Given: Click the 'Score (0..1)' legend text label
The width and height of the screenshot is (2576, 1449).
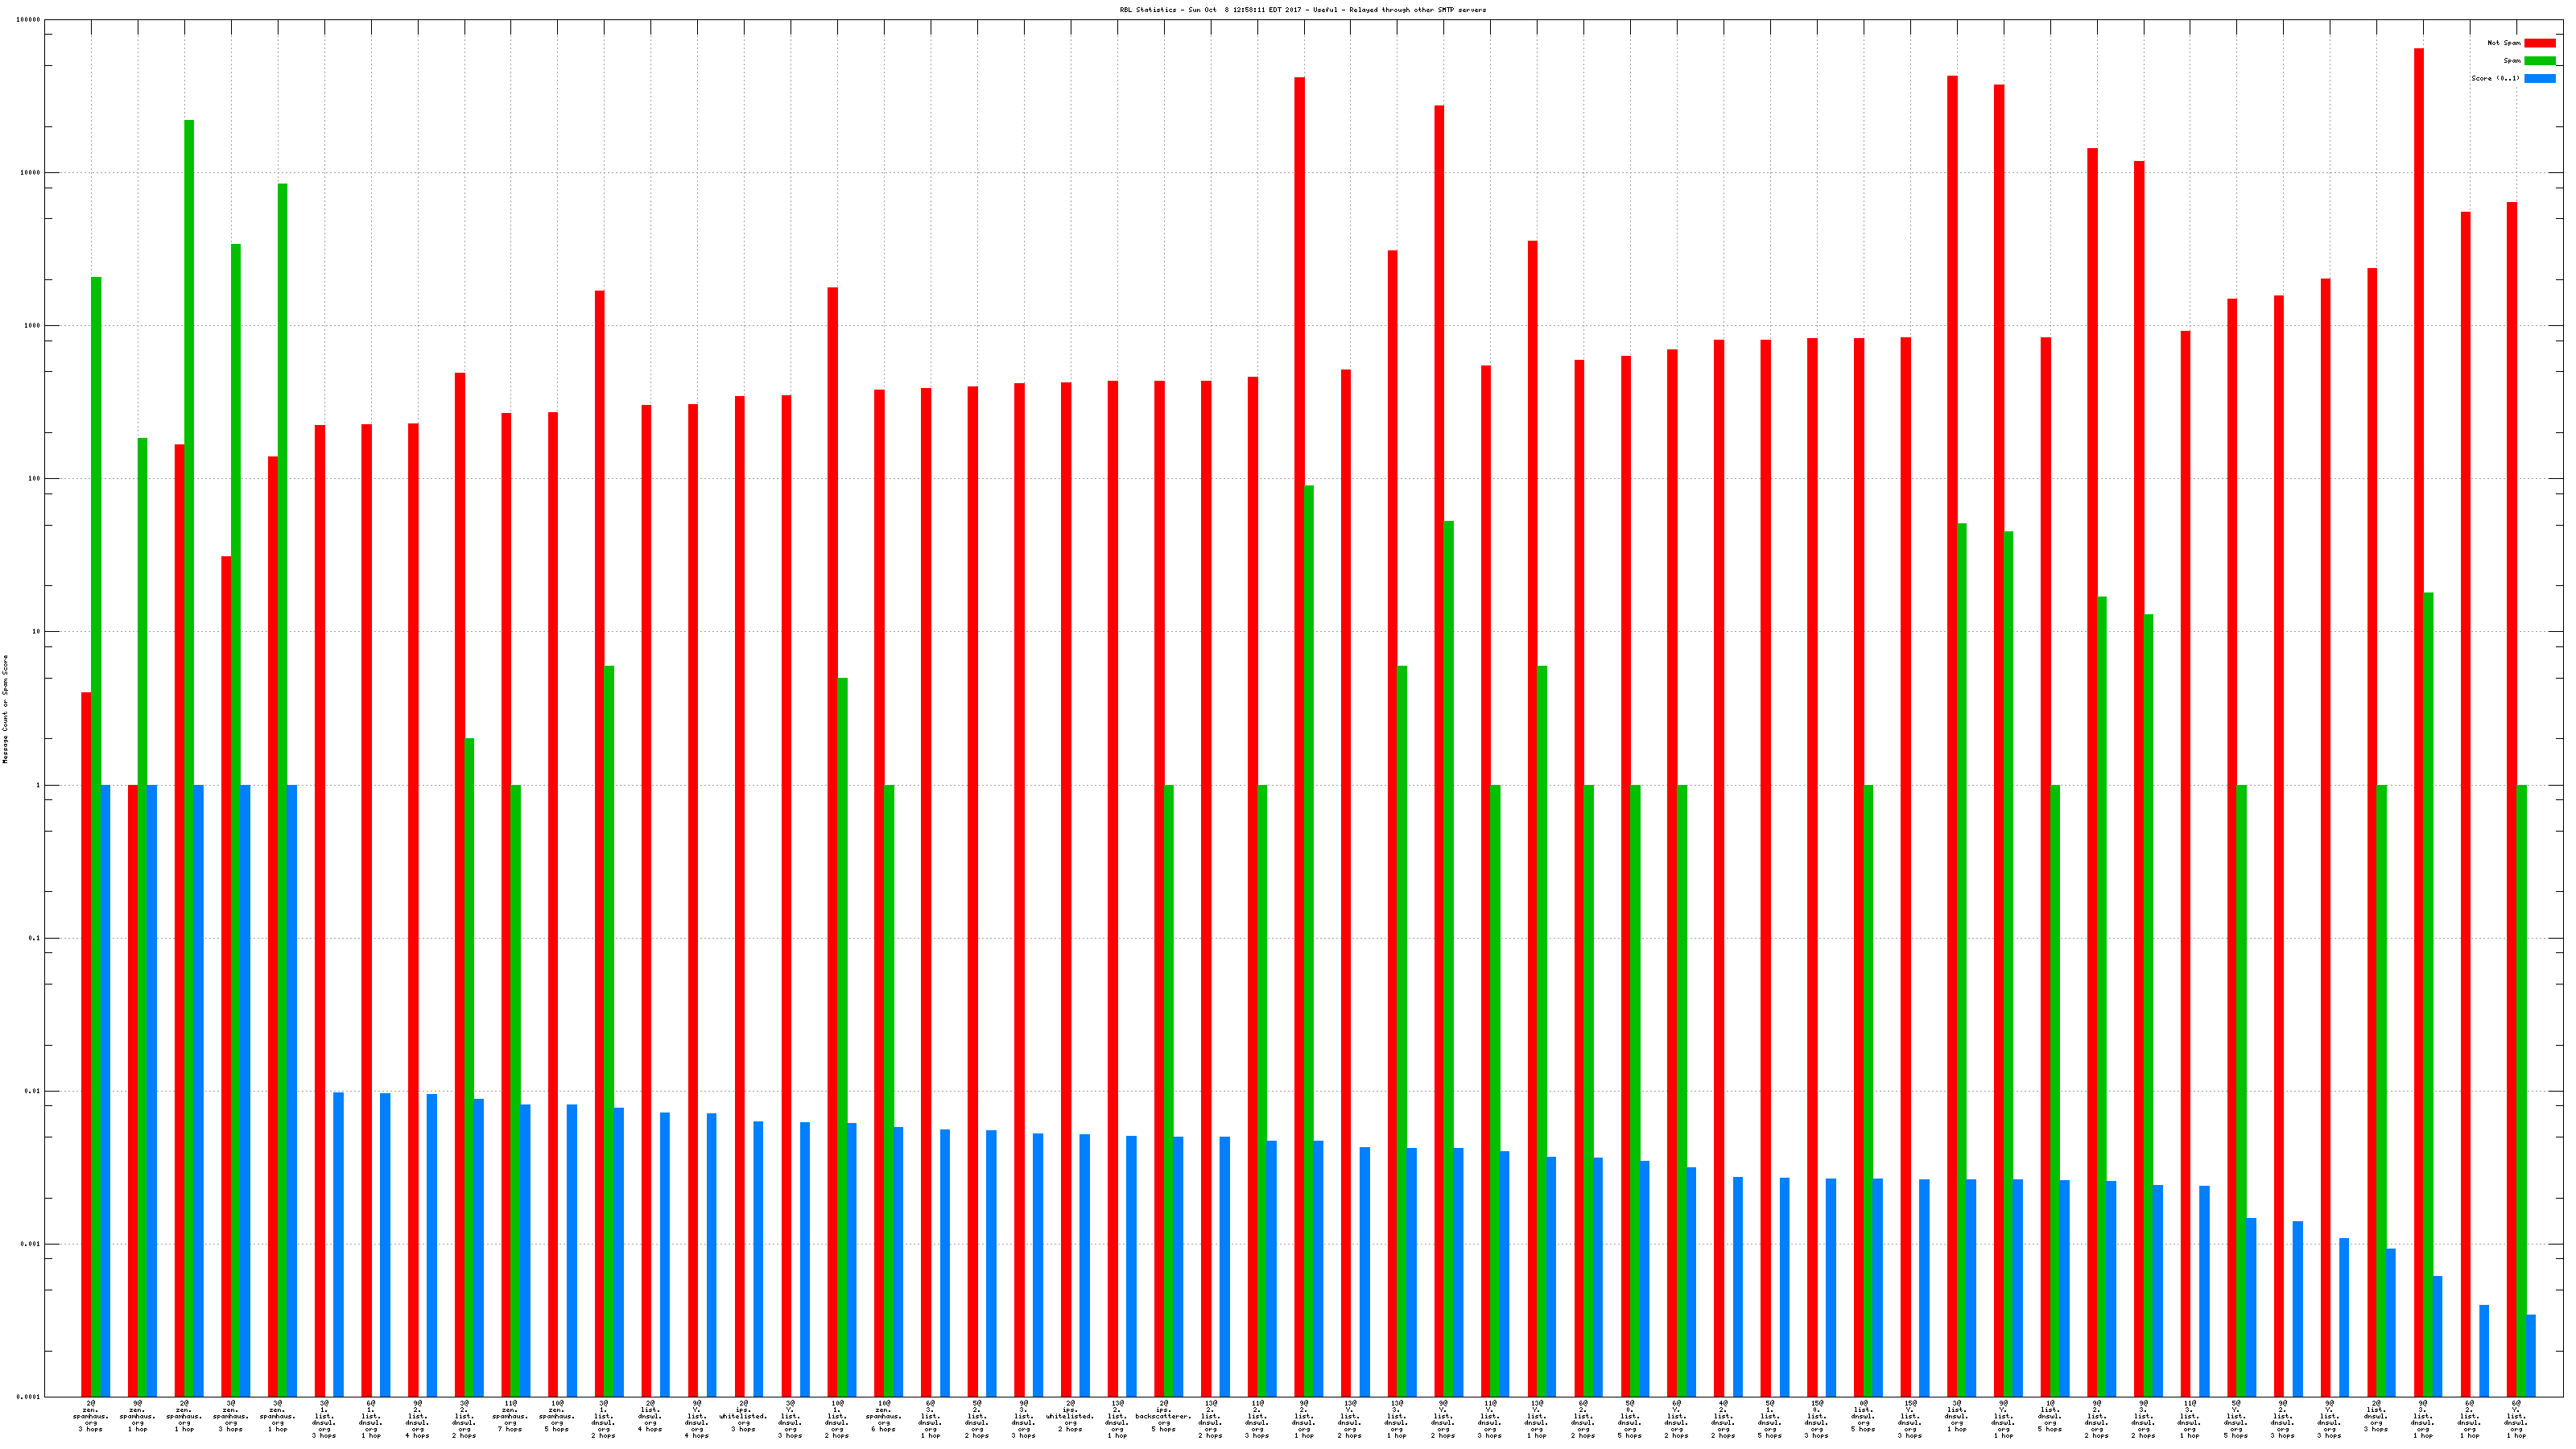Looking at the screenshot, I should [2495, 78].
